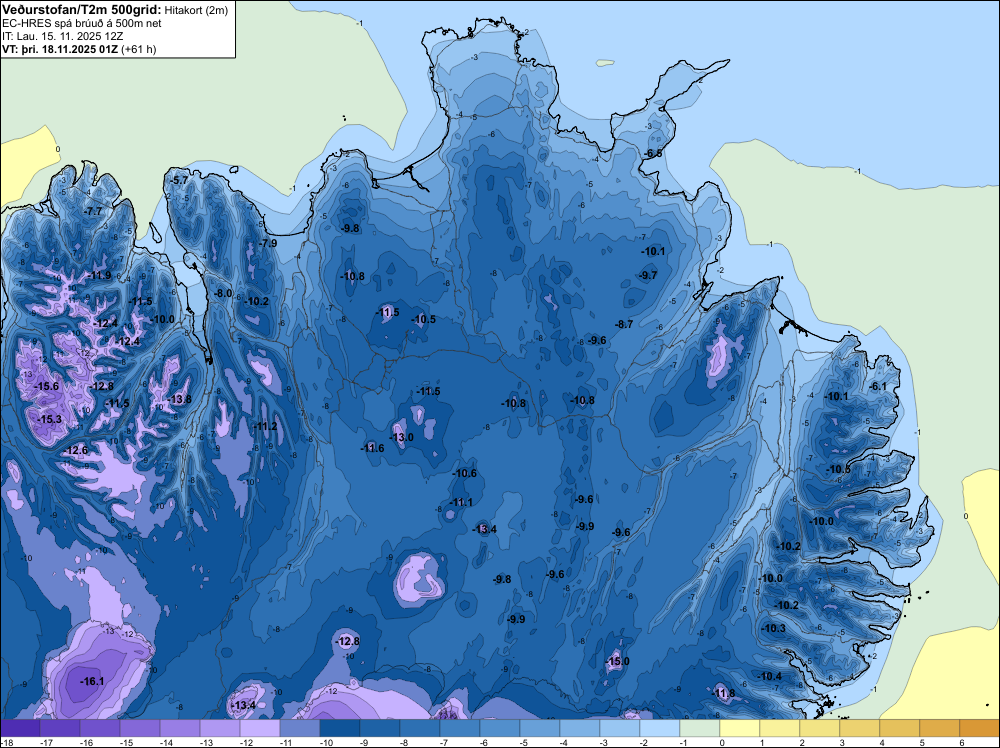The height and width of the screenshot is (748, 1000).
Task: Click the line 'EC-HRES spá brúuð á 500m net'
Action: (82, 24)
